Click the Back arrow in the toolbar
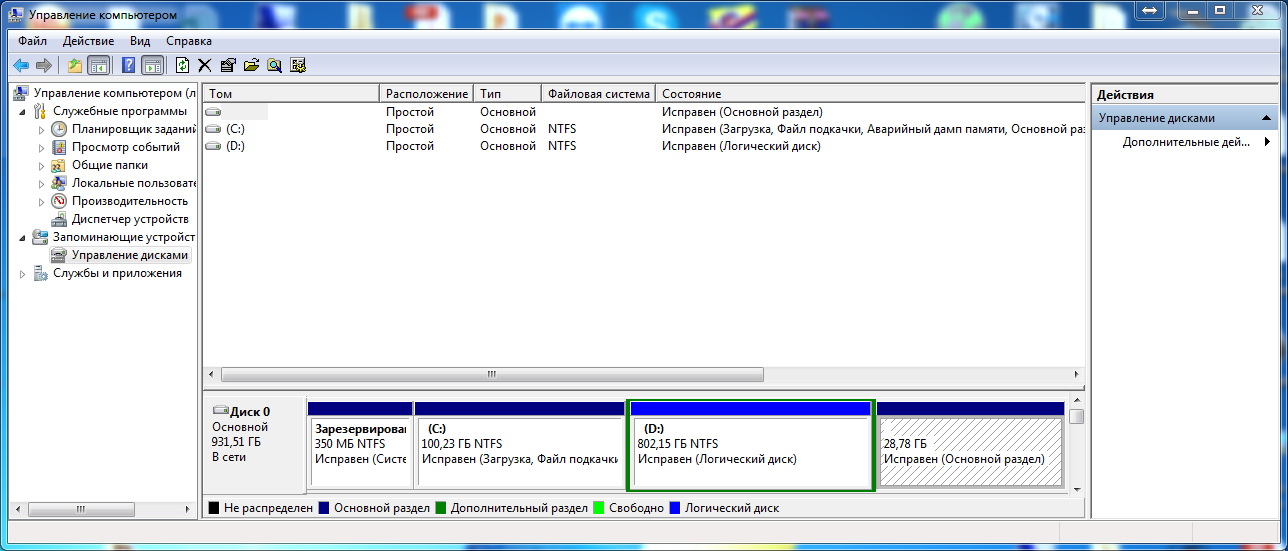 pos(21,65)
